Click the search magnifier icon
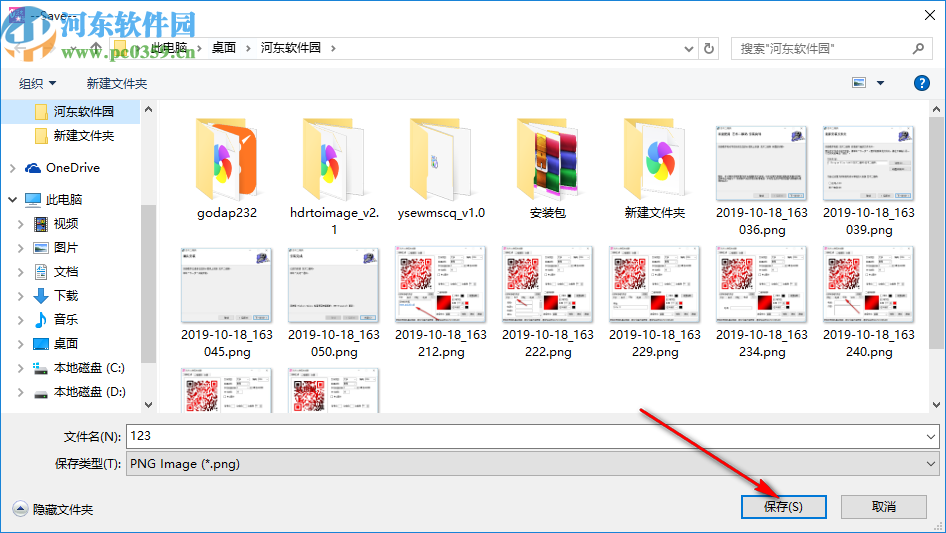The height and width of the screenshot is (533, 946). (918, 48)
